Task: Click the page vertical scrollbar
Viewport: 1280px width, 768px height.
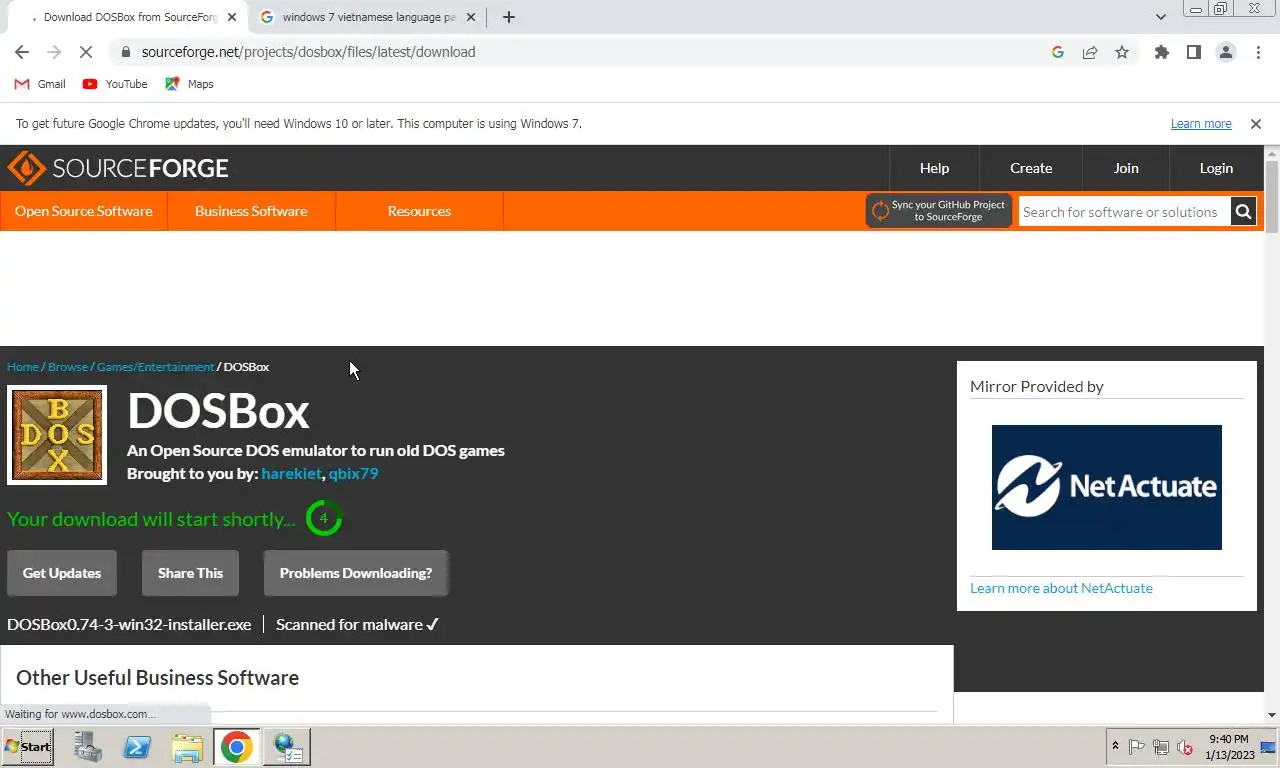Action: click(x=1272, y=195)
